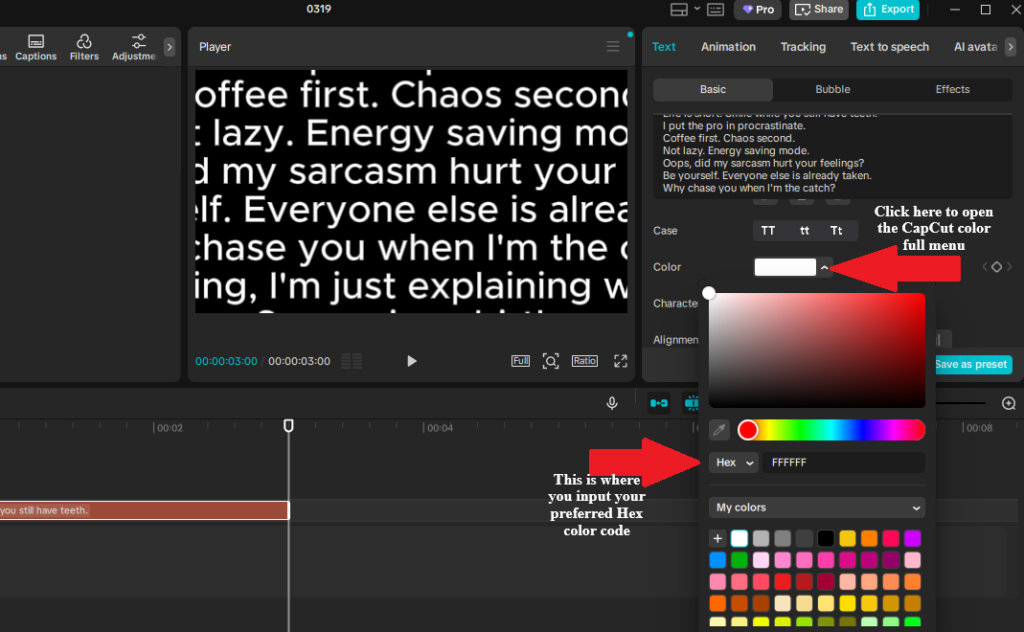Click the eyedropper color picker tool
Viewport: 1024px width, 632px height.
pyautogui.click(x=718, y=430)
